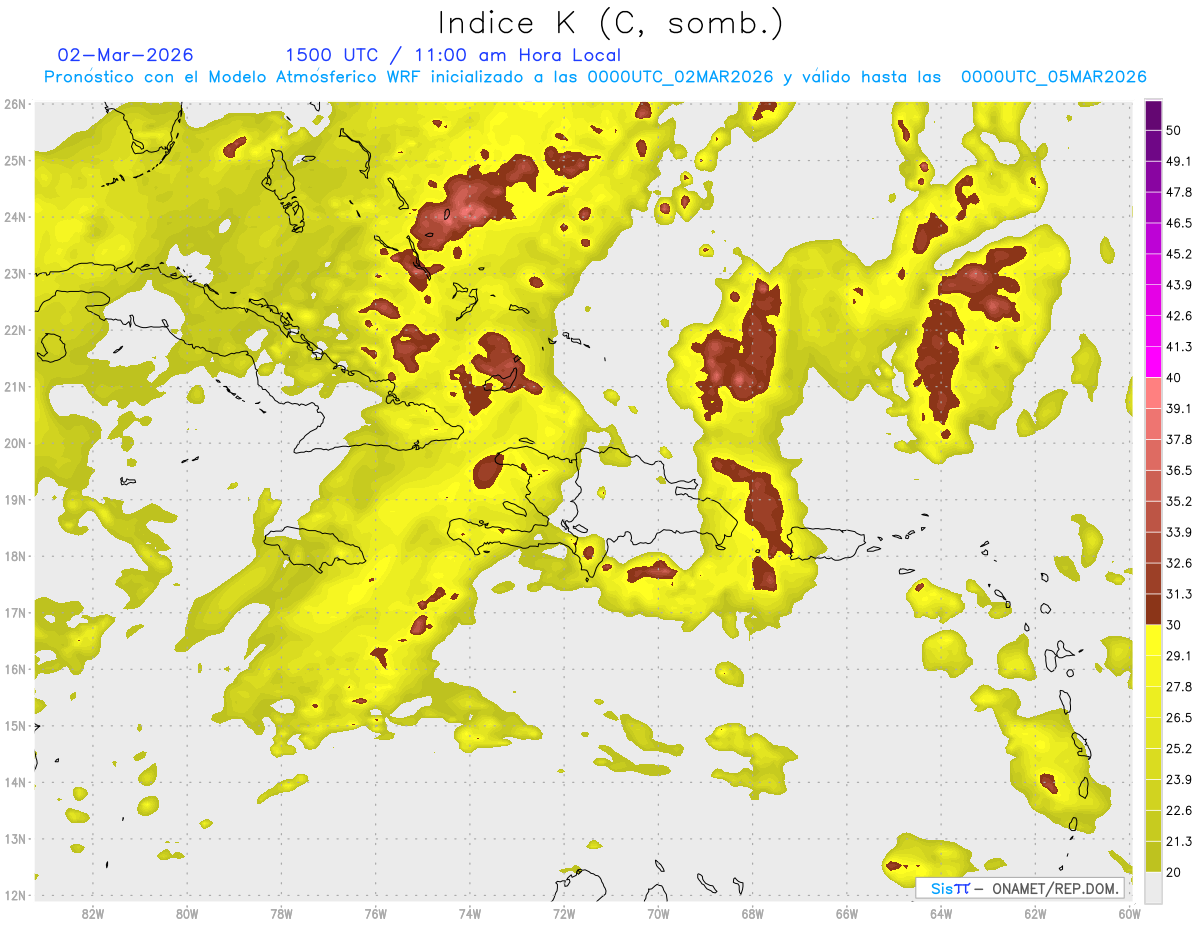Click the "70W" longitude tick label
This screenshot has height=927, width=1200.
click(658, 914)
